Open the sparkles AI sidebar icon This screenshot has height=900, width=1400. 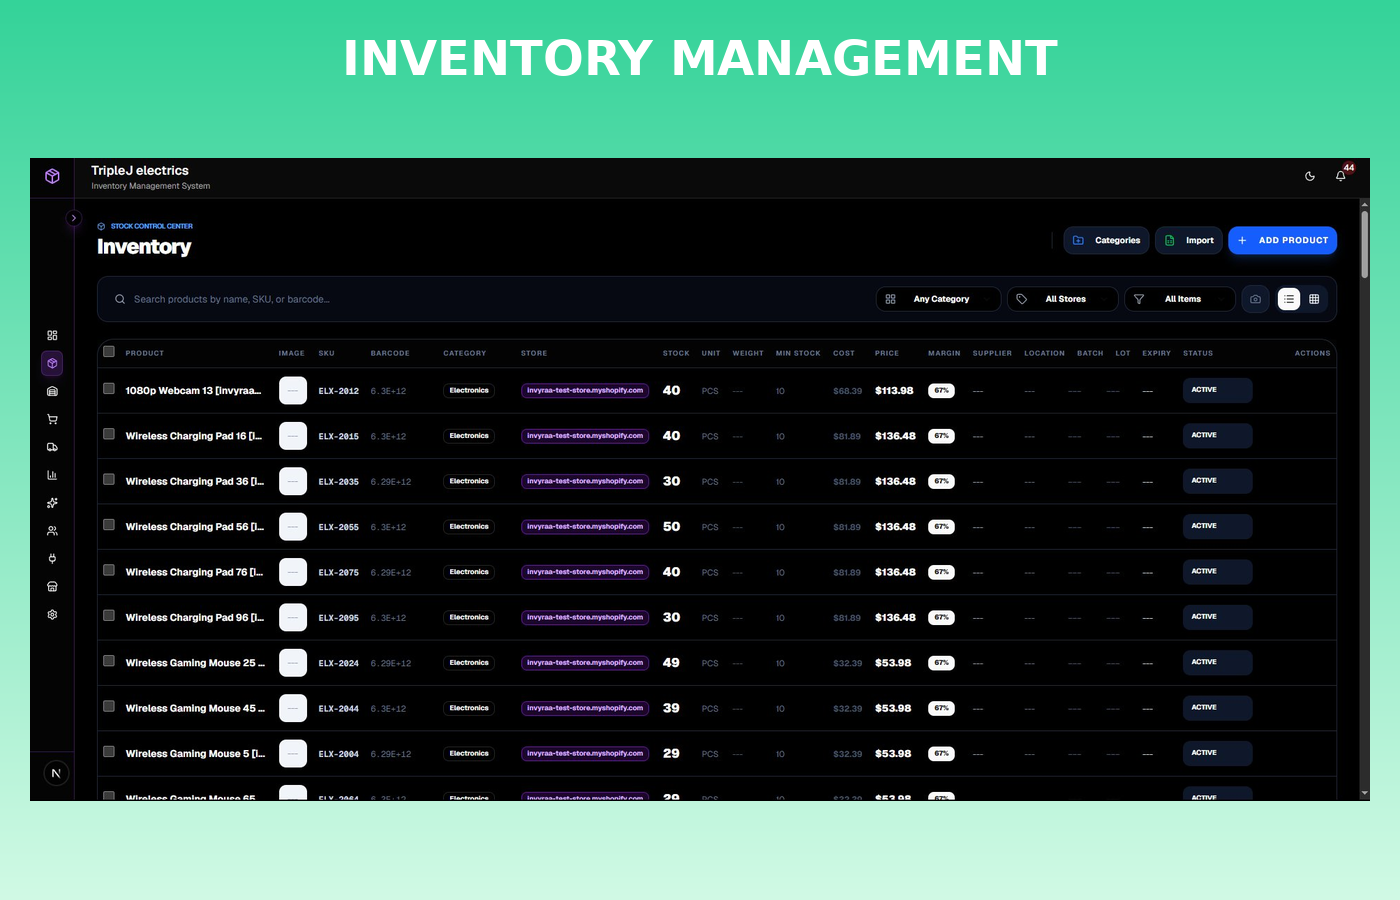pyautogui.click(x=52, y=503)
